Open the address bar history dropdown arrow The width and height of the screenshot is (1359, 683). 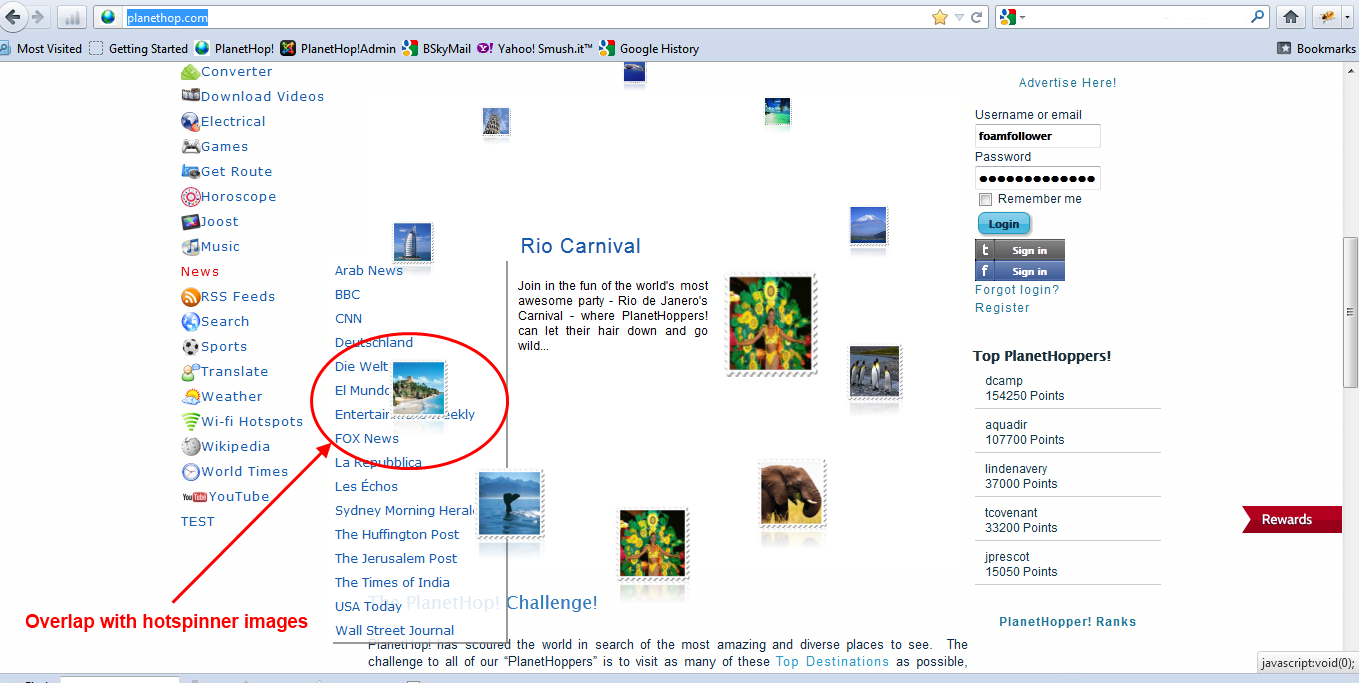tap(959, 17)
